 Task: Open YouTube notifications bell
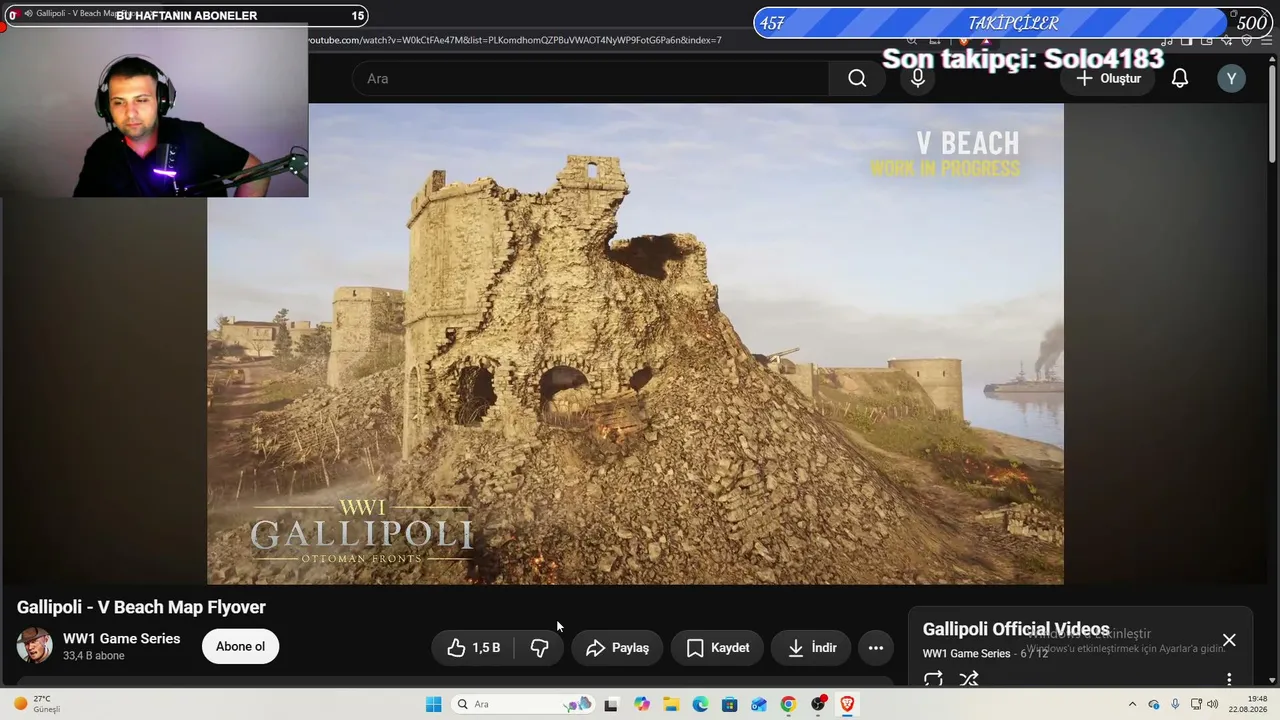tap(1180, 79)
